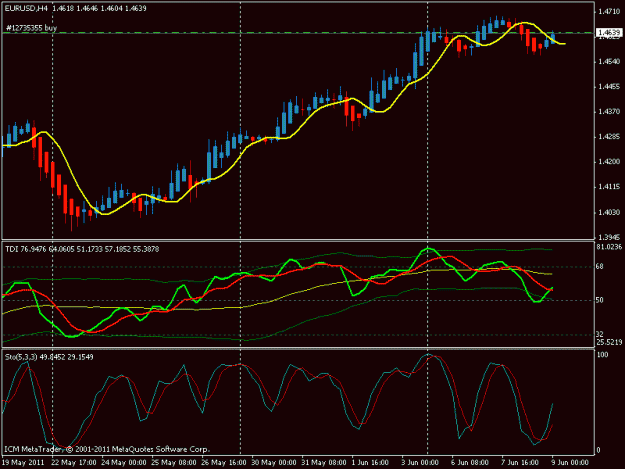Click the 24 May 00:00 time label

[x=124, y=463]
